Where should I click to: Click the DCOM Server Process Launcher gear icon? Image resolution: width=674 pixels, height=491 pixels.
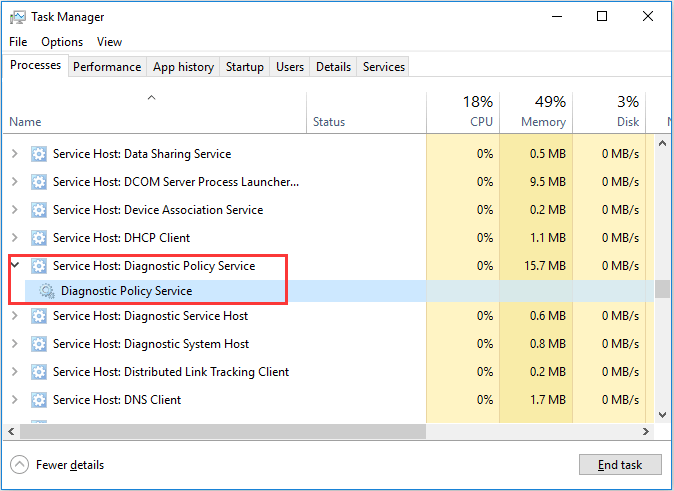point(39,182)
